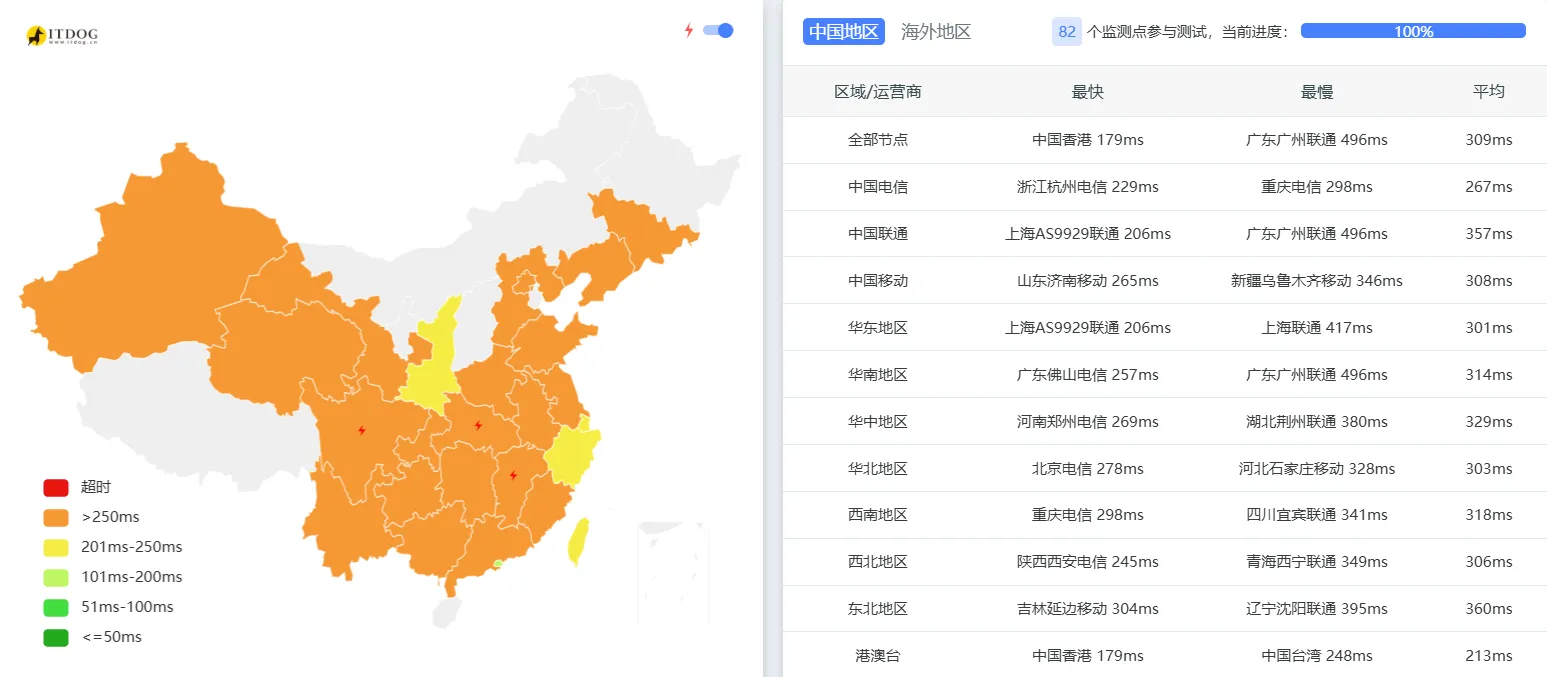Click the lightning marker on Sichuan province
Image resolution: width=1547 pixels, height=677 pixels.
tap(362, 431)
